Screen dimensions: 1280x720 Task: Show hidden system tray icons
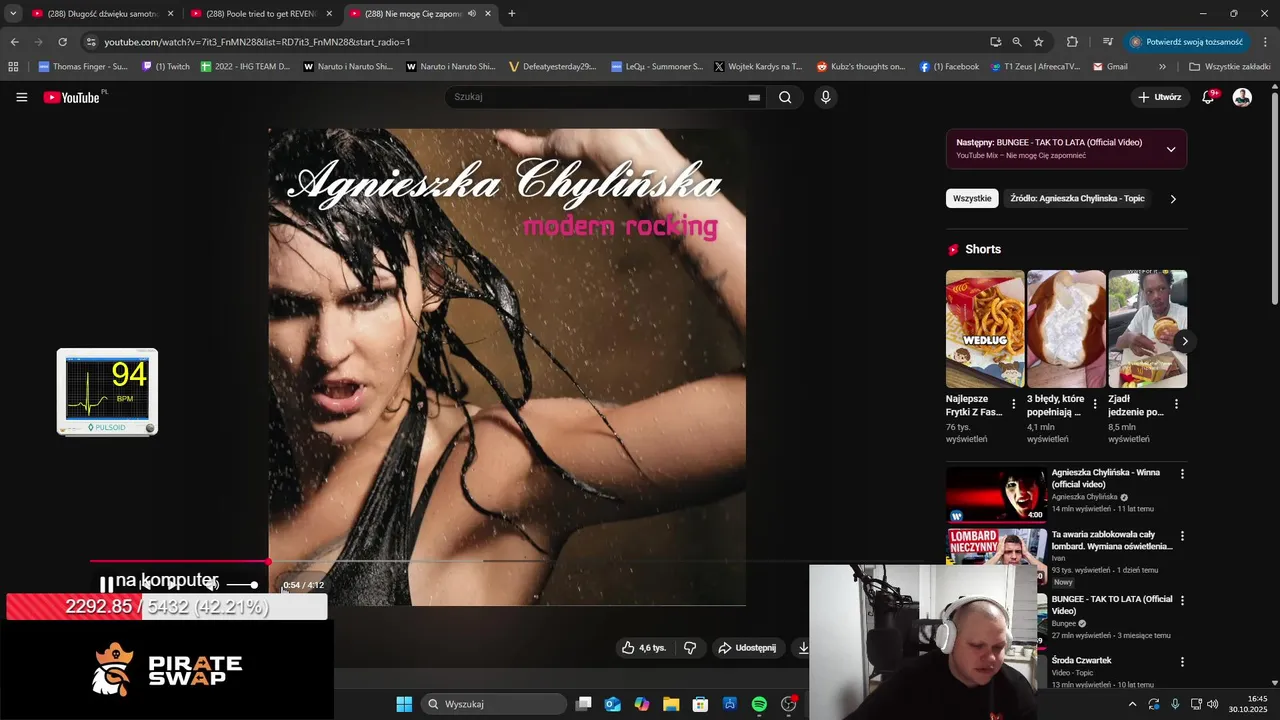[1132, 704]
